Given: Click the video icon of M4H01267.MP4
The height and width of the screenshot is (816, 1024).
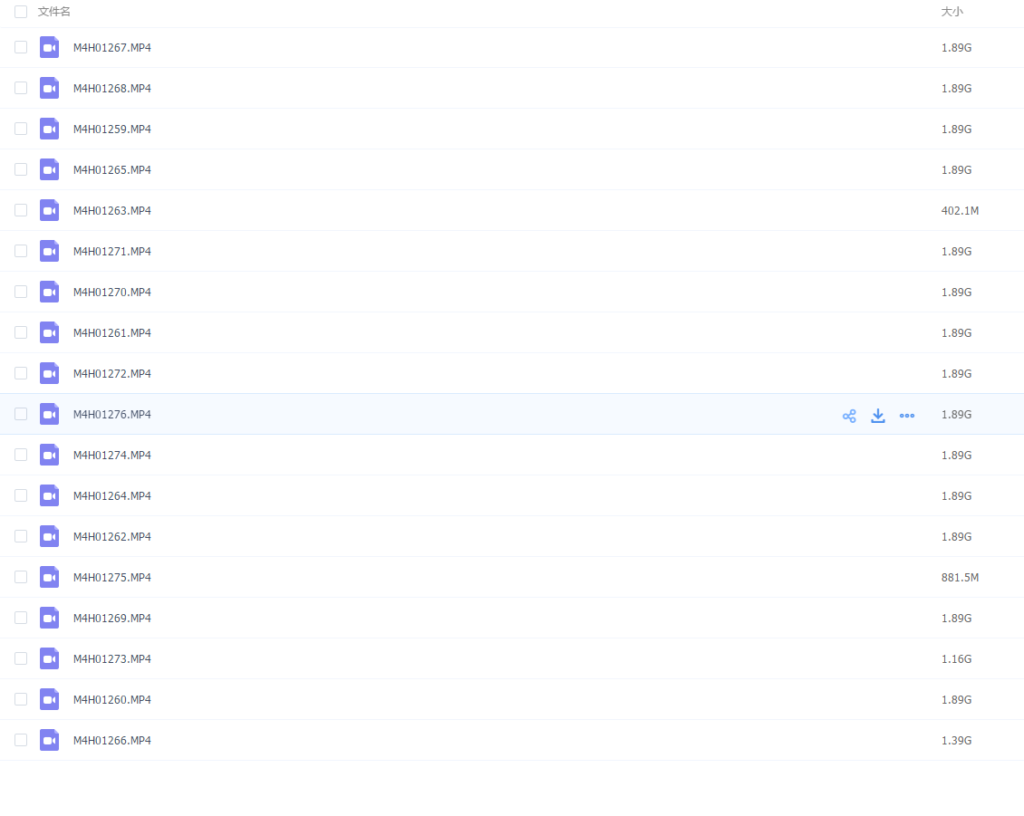Looking at the screenshot, I should click(x=49, y=47).
